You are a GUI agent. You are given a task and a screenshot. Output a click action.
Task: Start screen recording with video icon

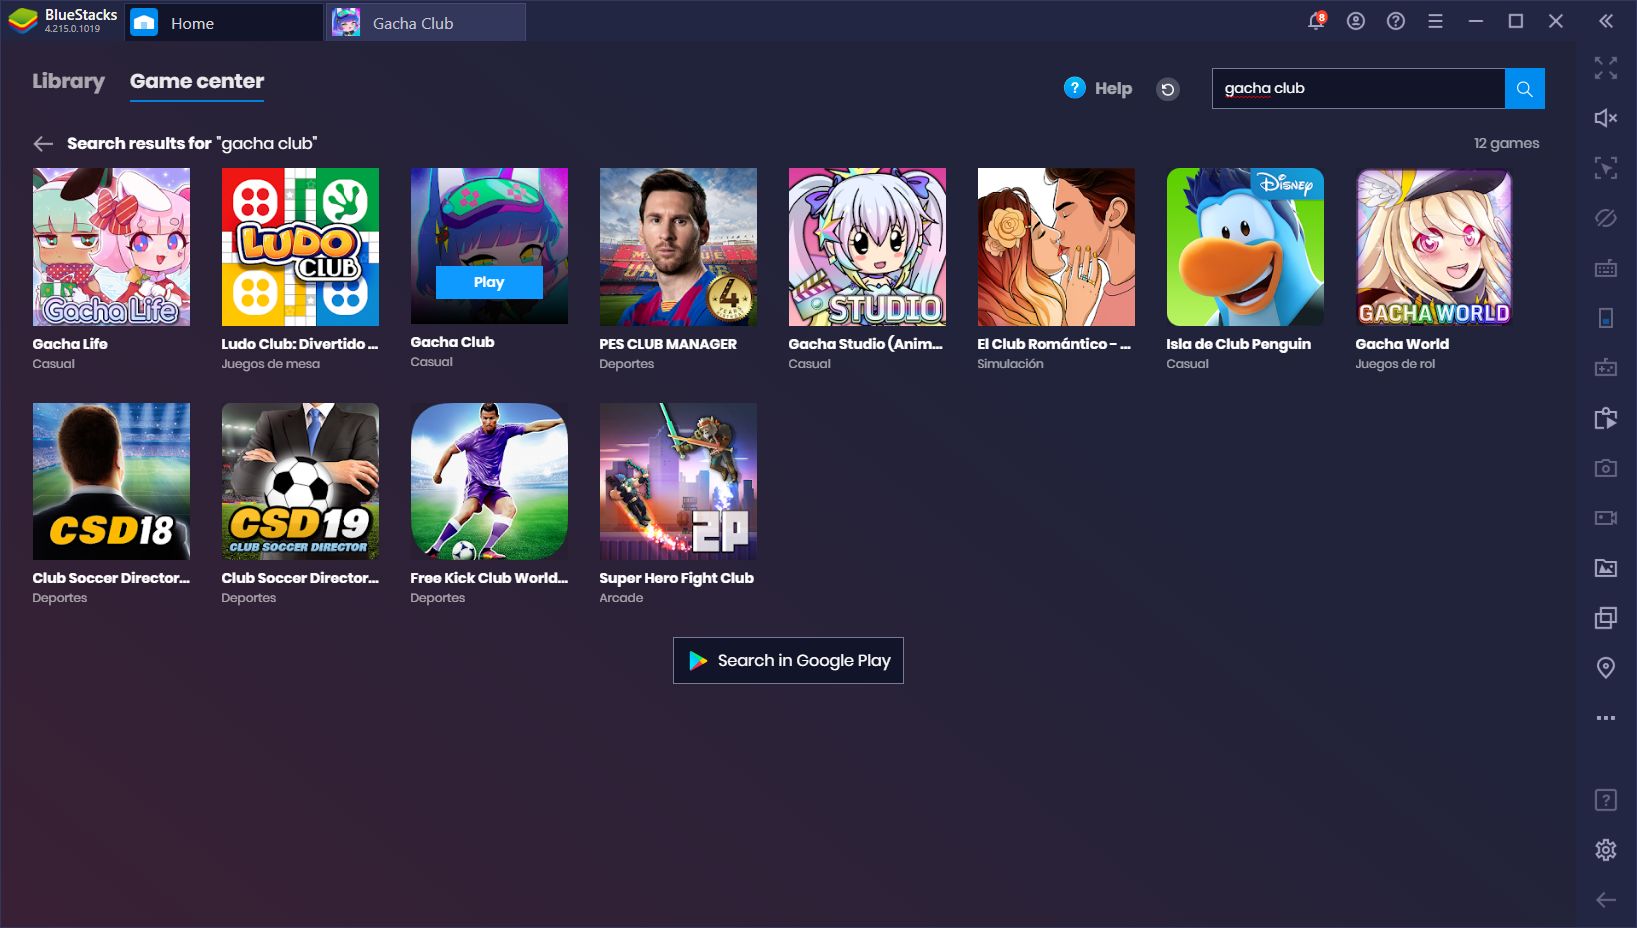[x=1606, y=518]
